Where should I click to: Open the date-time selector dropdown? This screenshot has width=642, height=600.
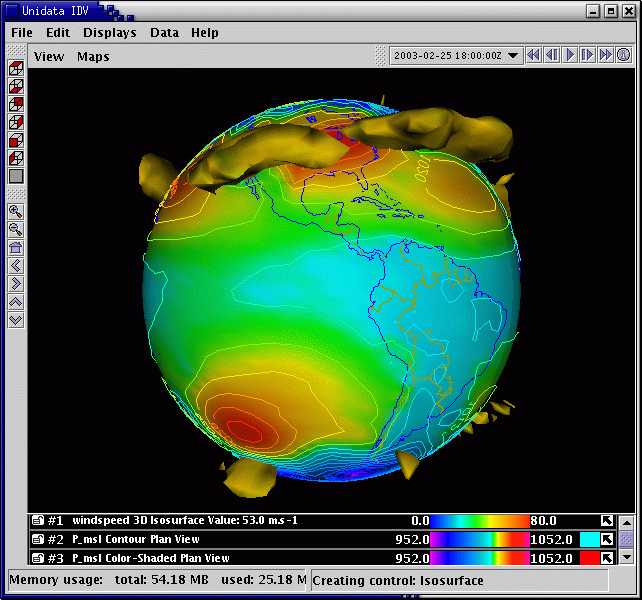pos(513,55)
